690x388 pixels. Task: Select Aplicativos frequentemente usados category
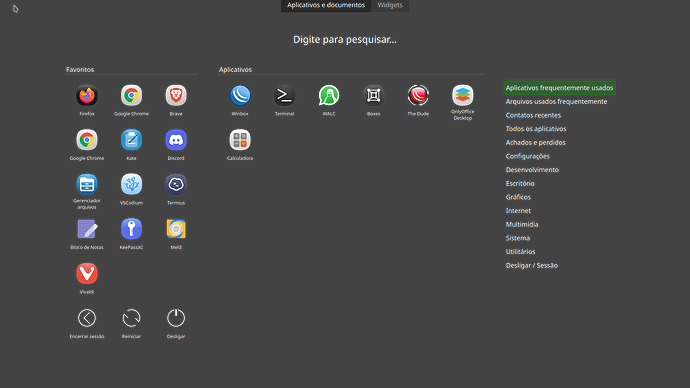[559, 88]
